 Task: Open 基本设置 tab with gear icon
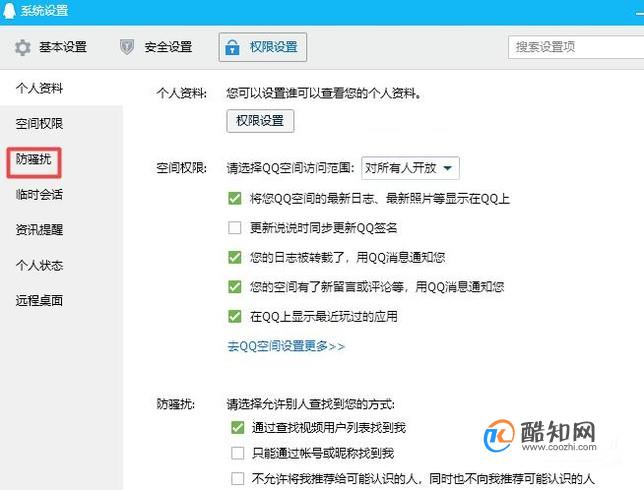(x=51, y=47)
